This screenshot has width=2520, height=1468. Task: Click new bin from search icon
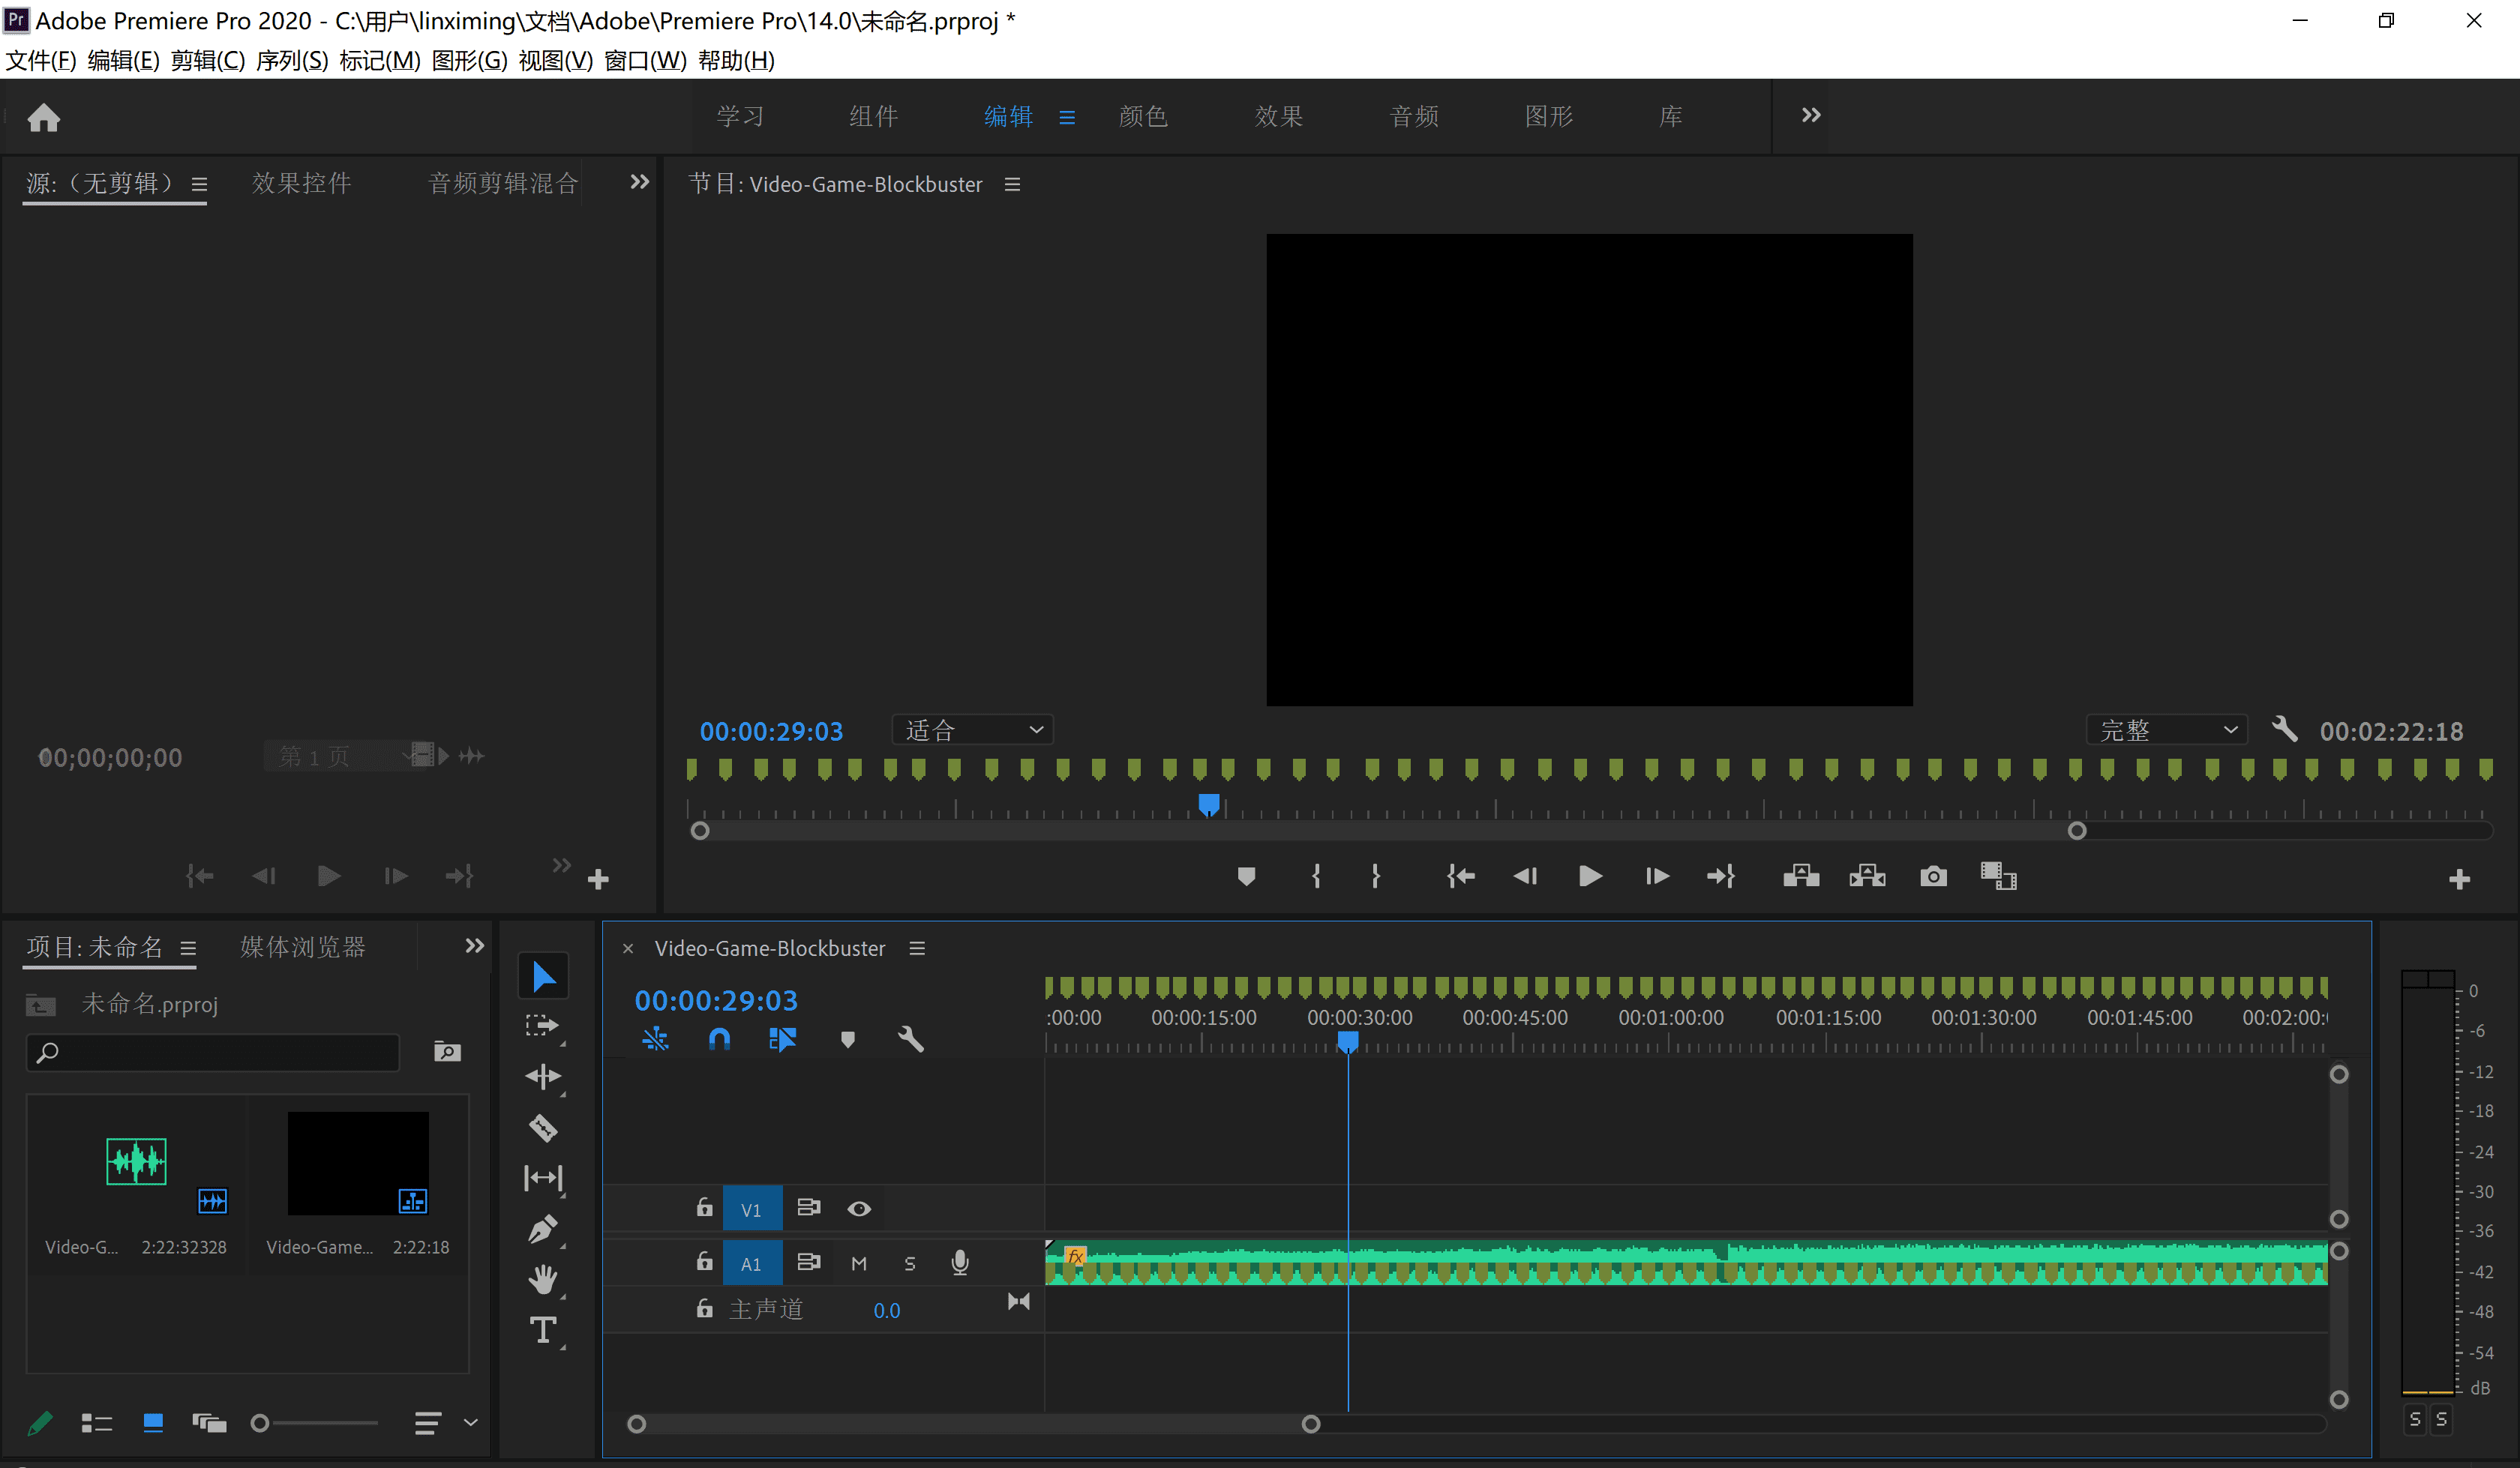447,1051
